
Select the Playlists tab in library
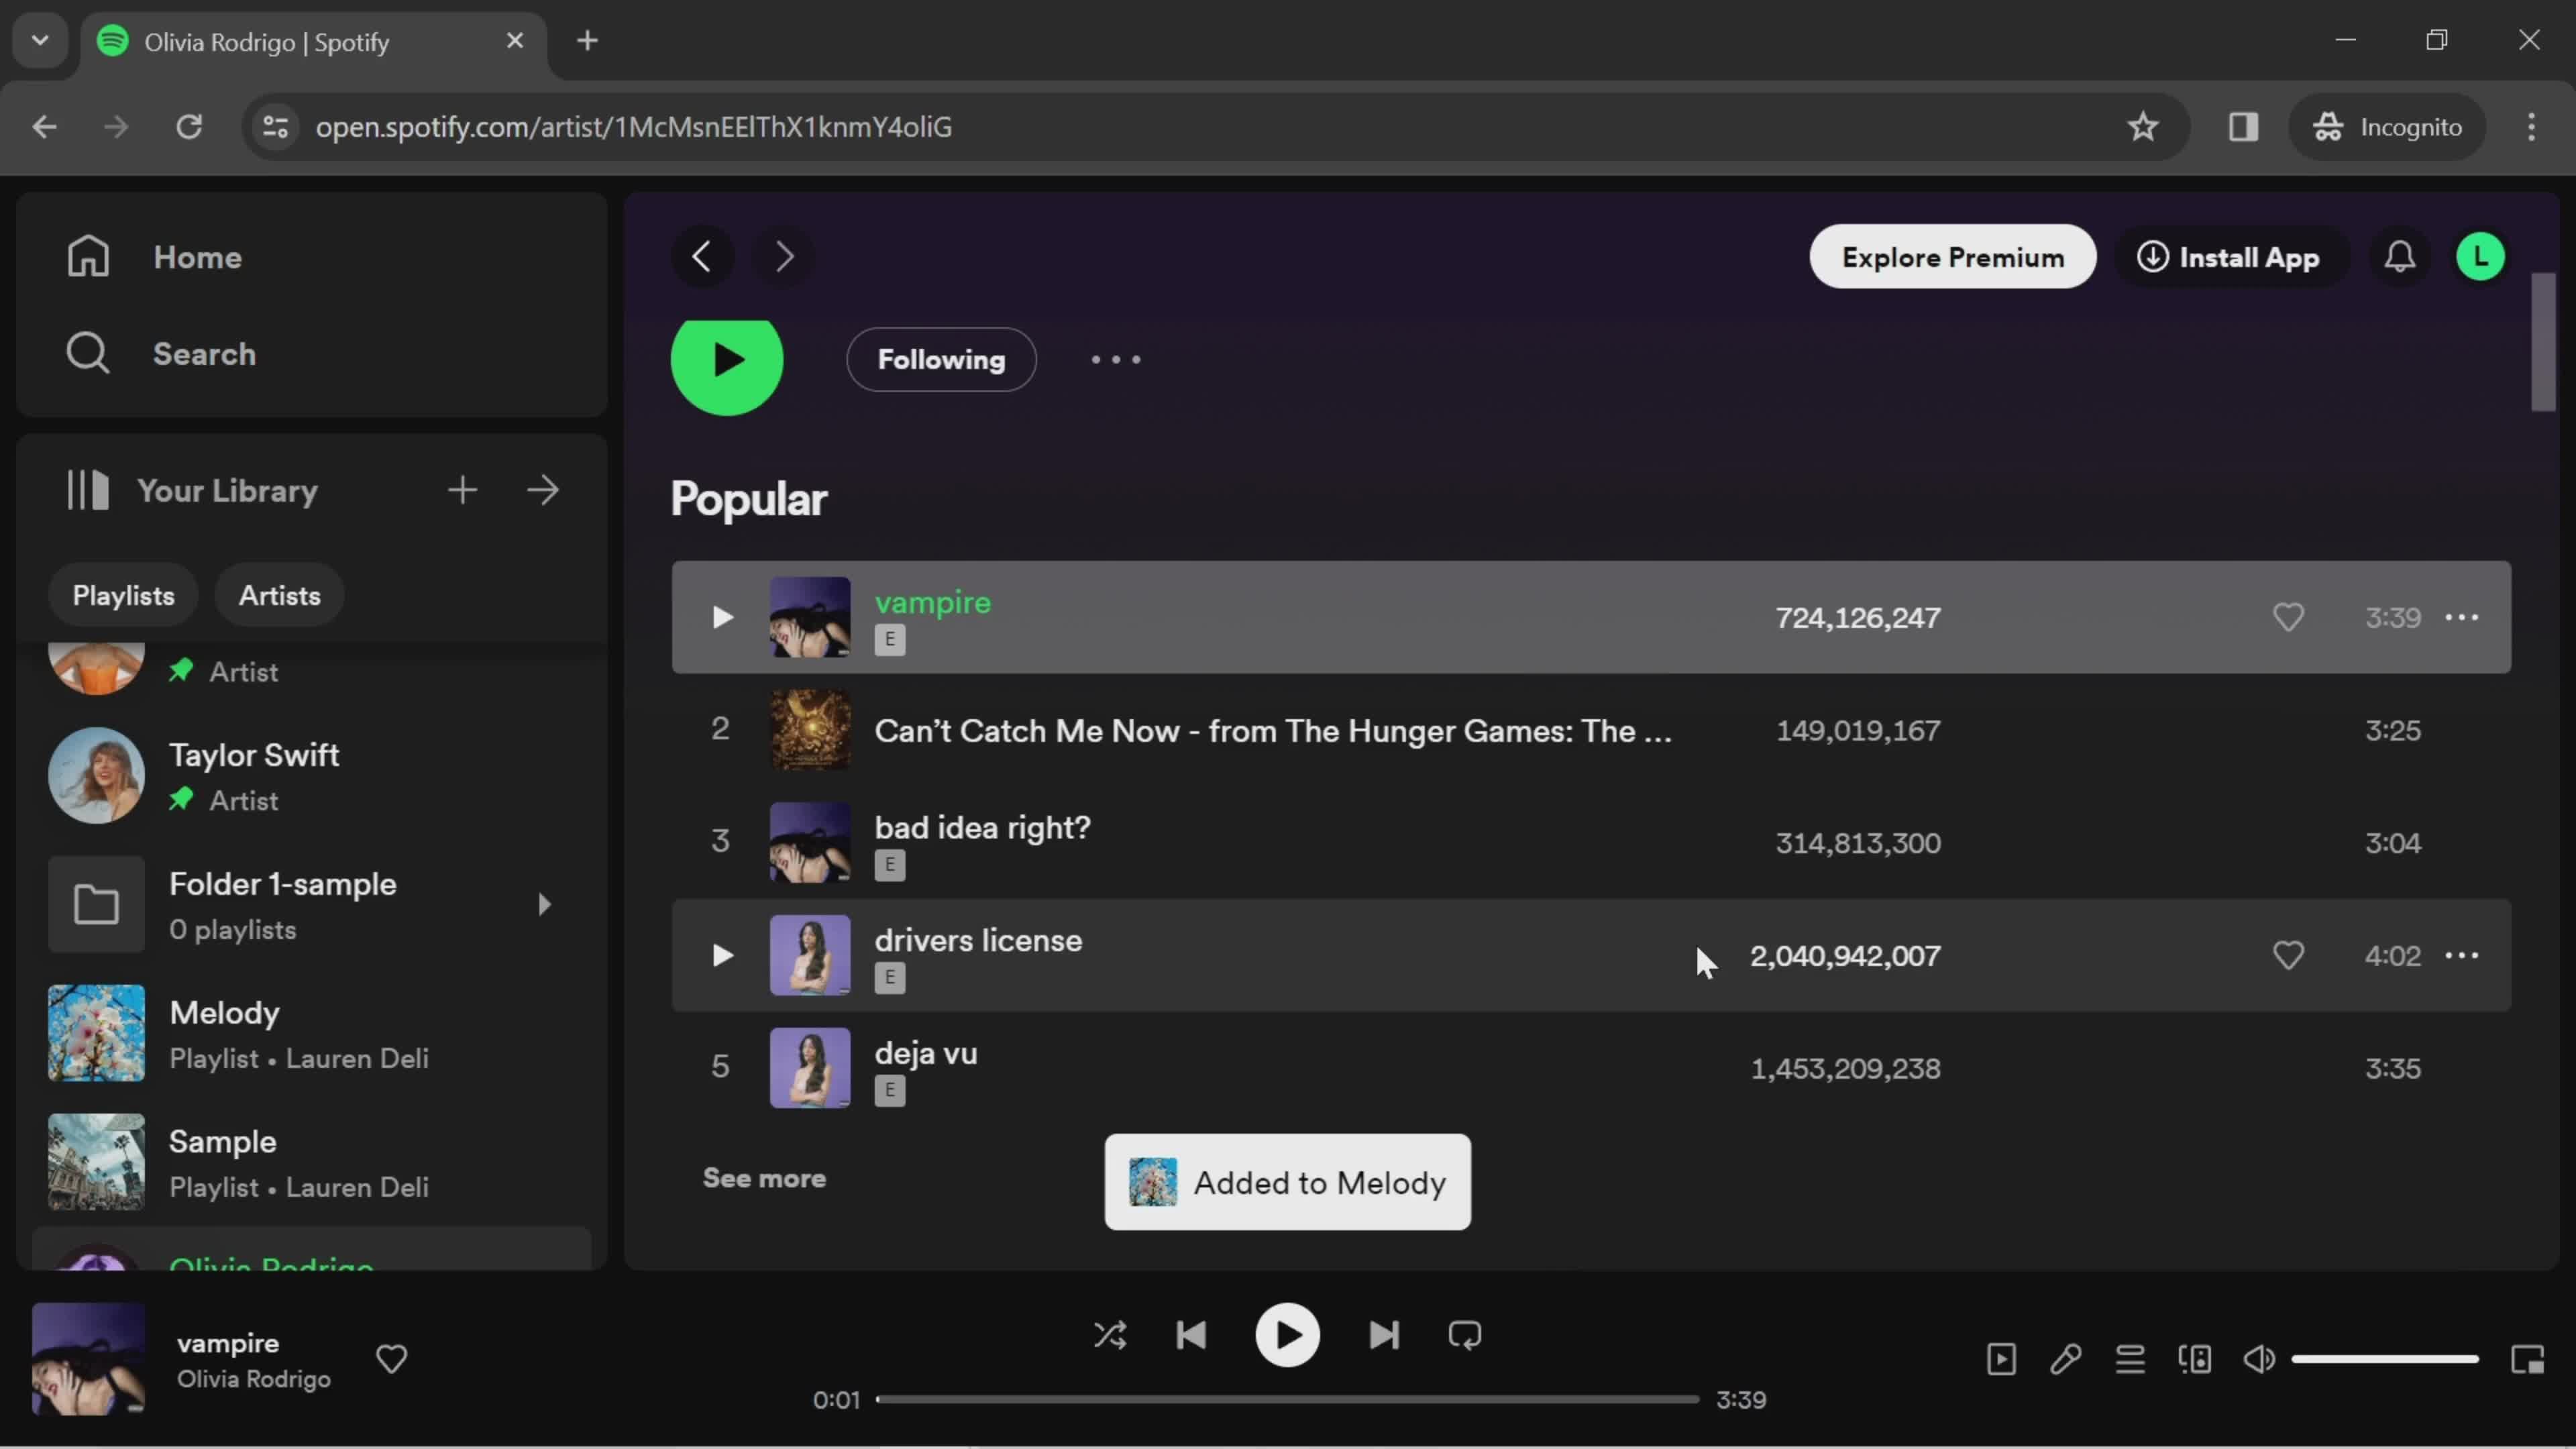tap(122, 594)
